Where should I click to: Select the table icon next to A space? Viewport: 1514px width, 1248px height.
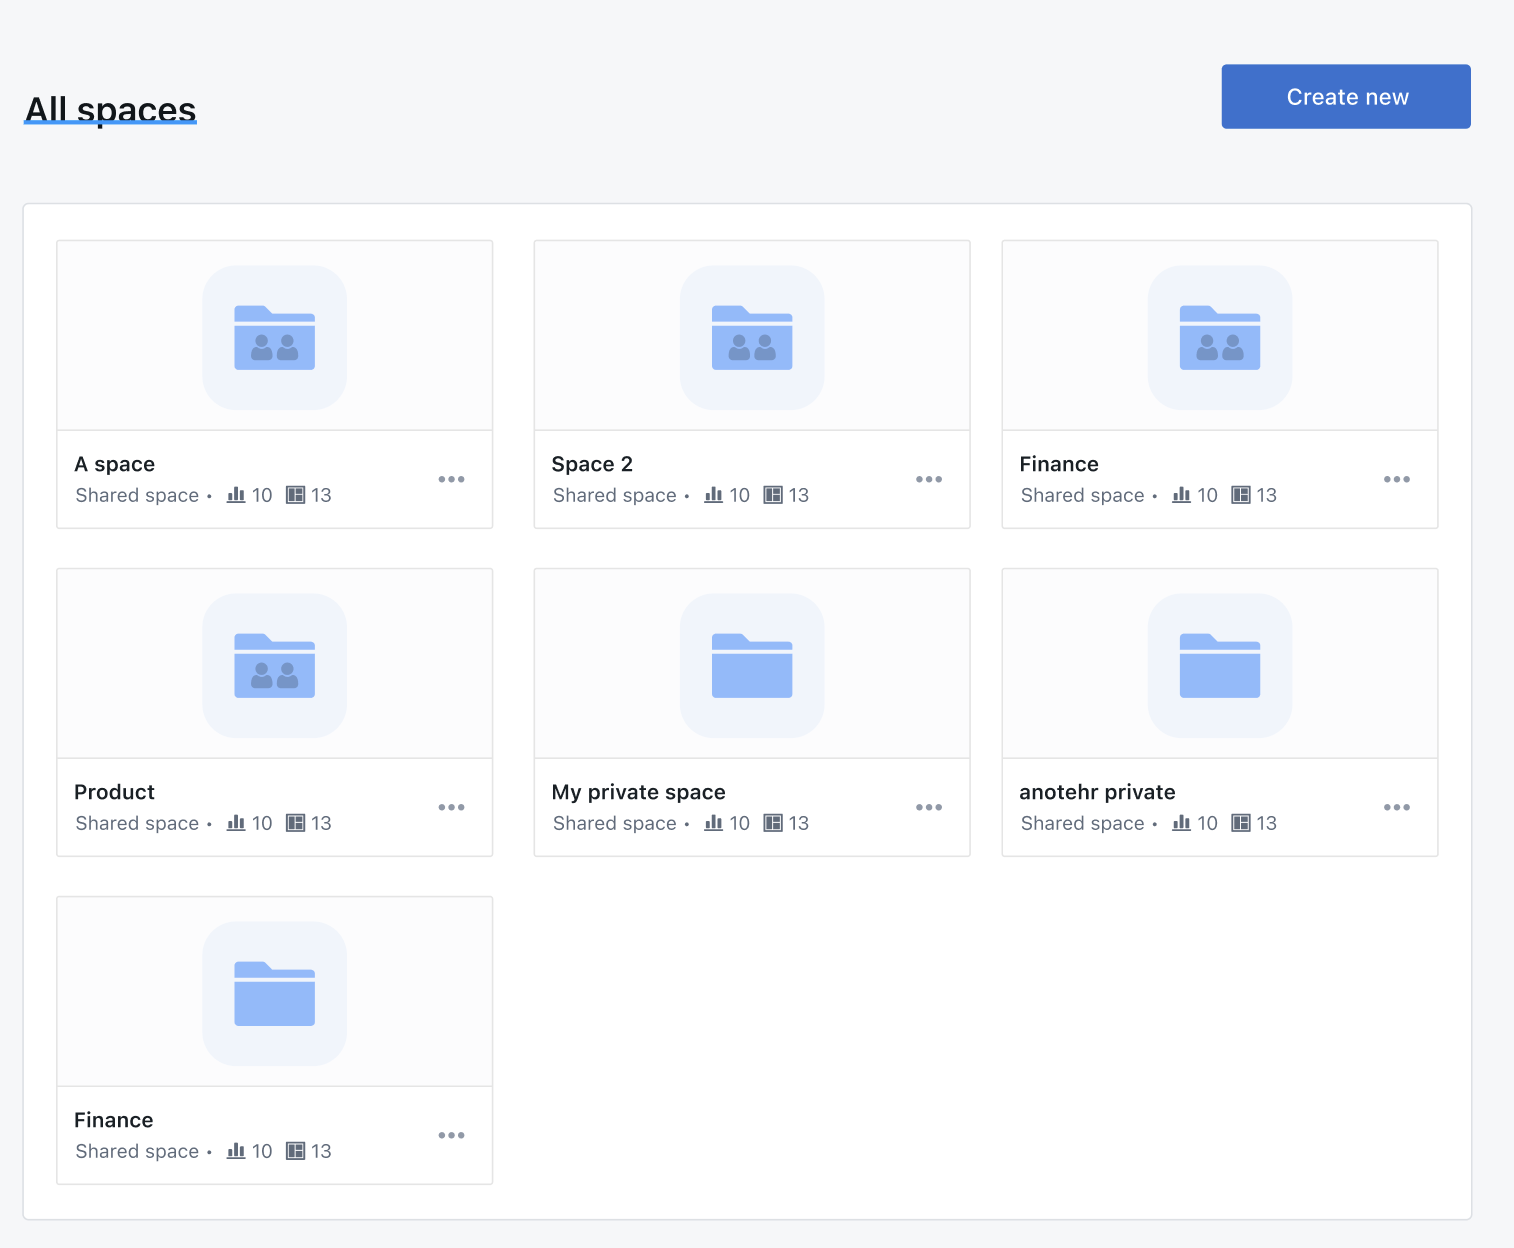coord(295,494)
